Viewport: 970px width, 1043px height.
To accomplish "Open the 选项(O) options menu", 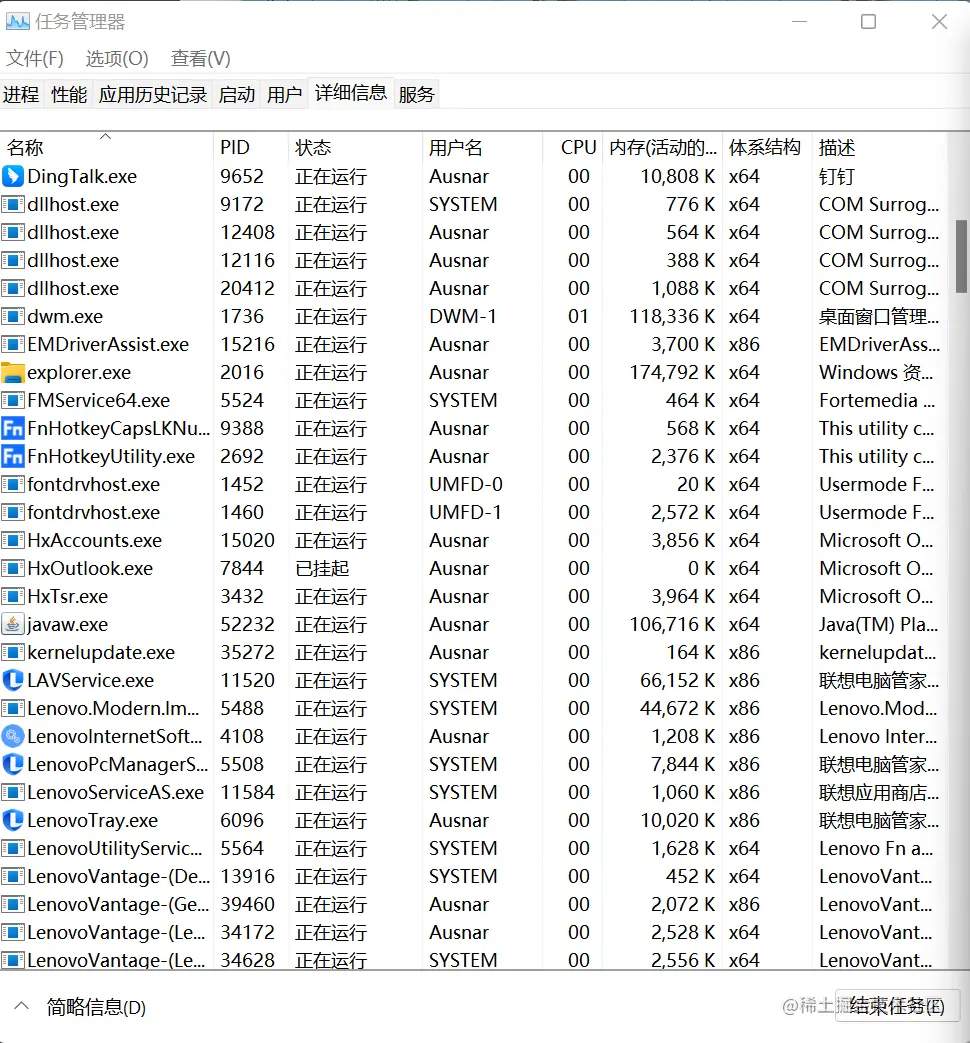I will pyautogui.click(x=115, y=58).
